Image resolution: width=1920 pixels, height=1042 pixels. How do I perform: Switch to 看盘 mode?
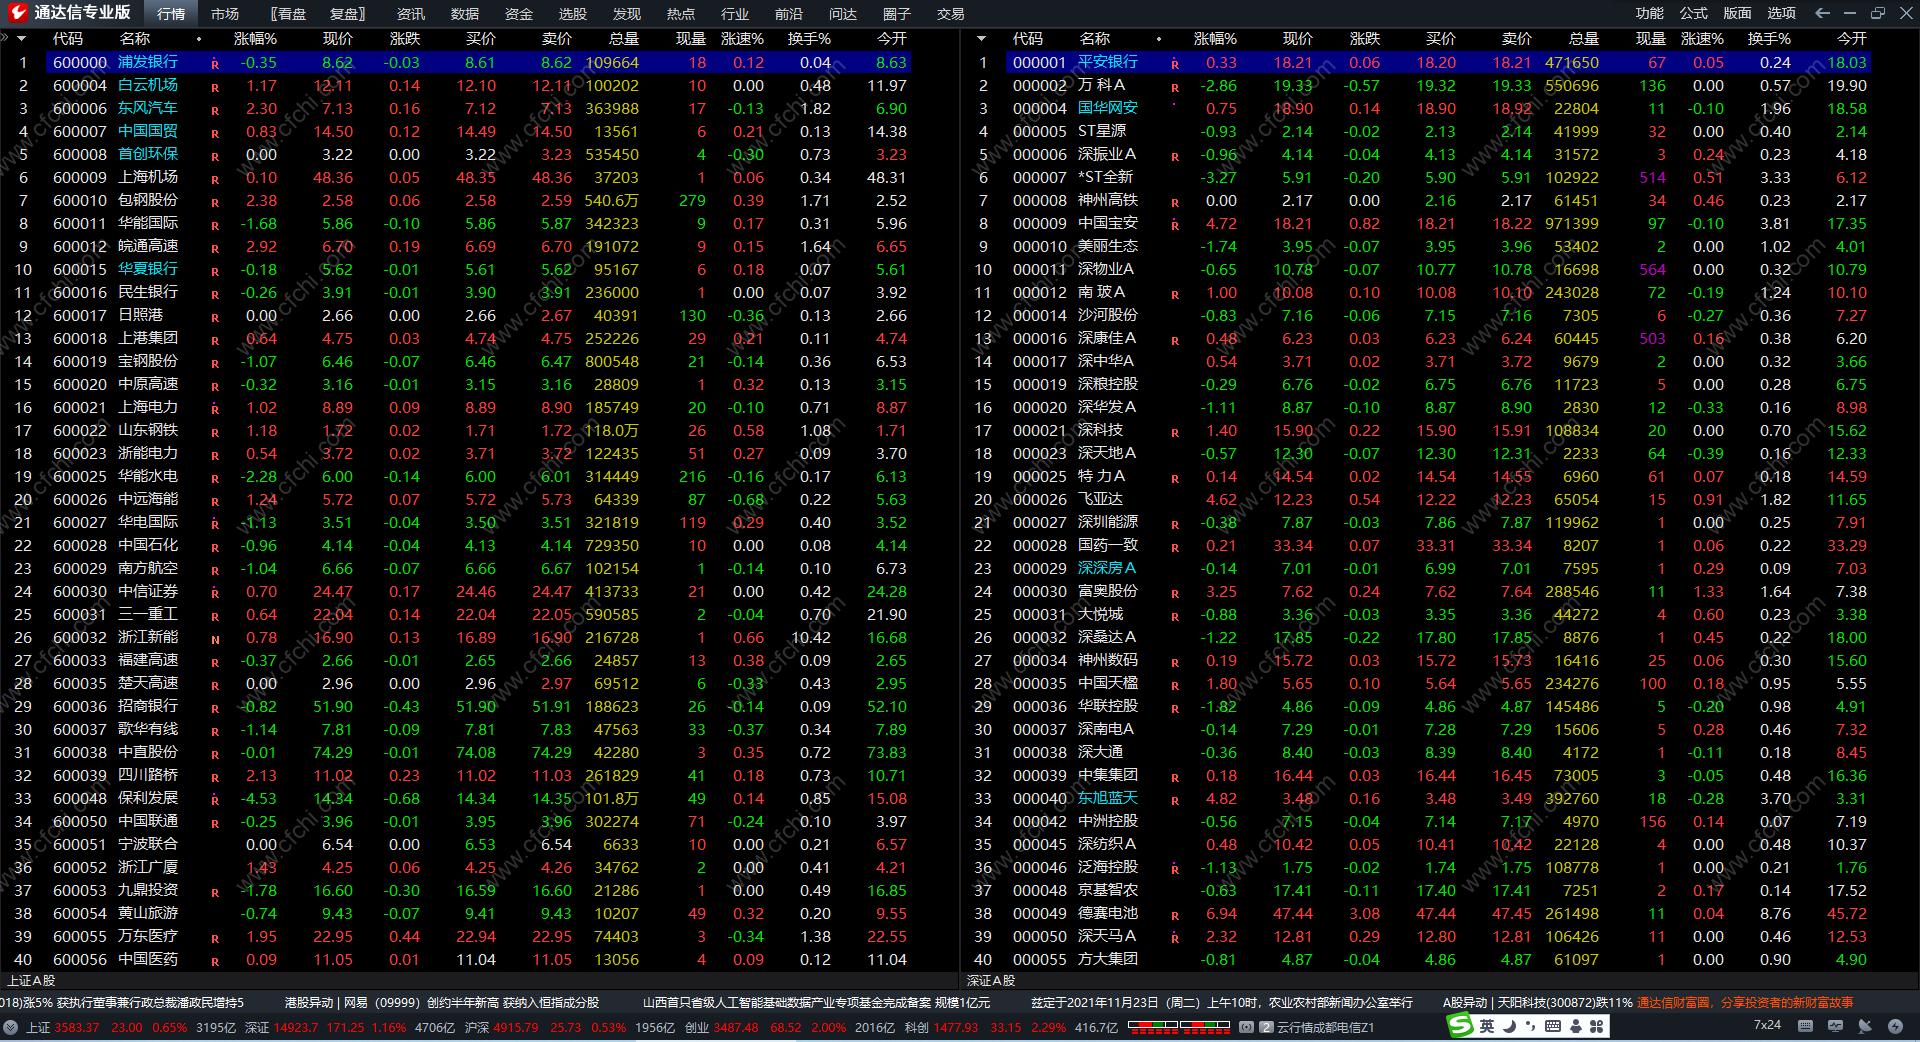tap(289, 14)
